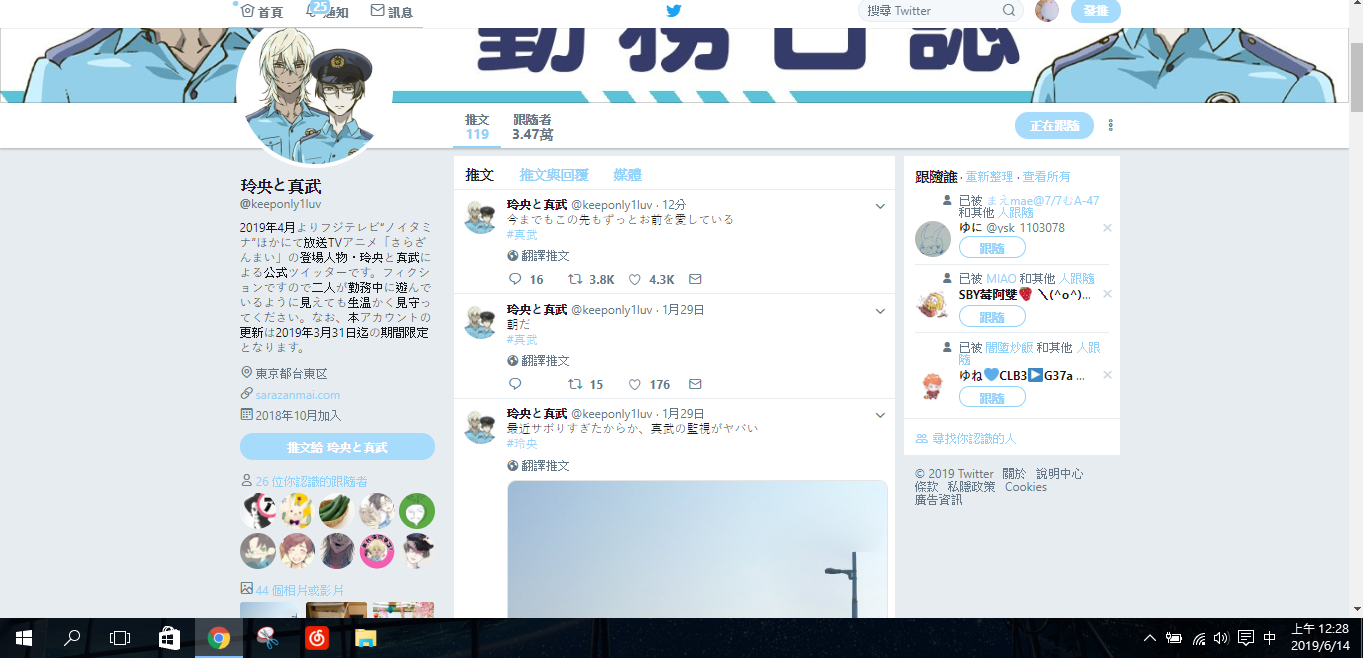Expand the 12分 tweet options chevron
This screenshot has width=1363, height=658.
[x=880, y=206]
